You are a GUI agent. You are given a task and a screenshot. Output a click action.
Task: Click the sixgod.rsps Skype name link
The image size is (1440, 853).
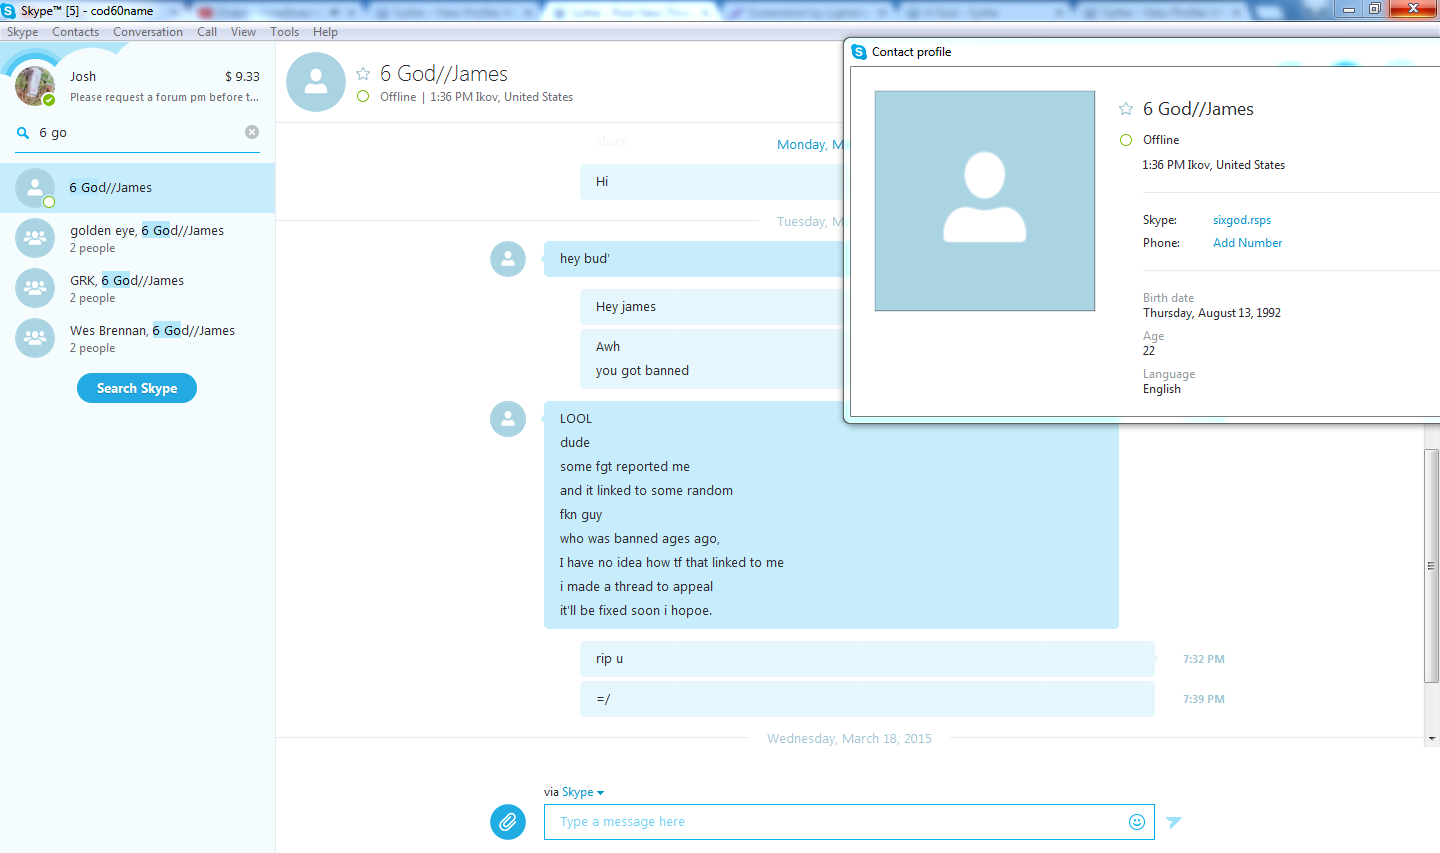pos(1242,220)
